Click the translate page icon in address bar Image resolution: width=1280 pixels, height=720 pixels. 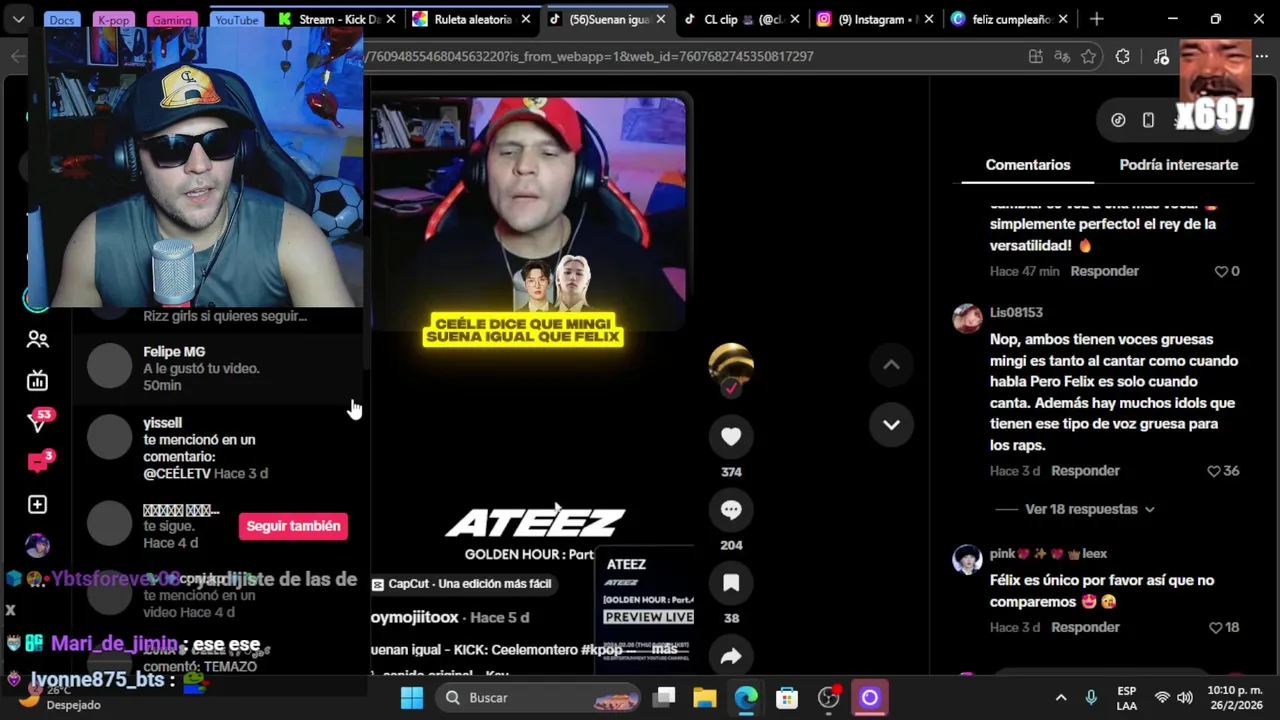(1062, 57)
